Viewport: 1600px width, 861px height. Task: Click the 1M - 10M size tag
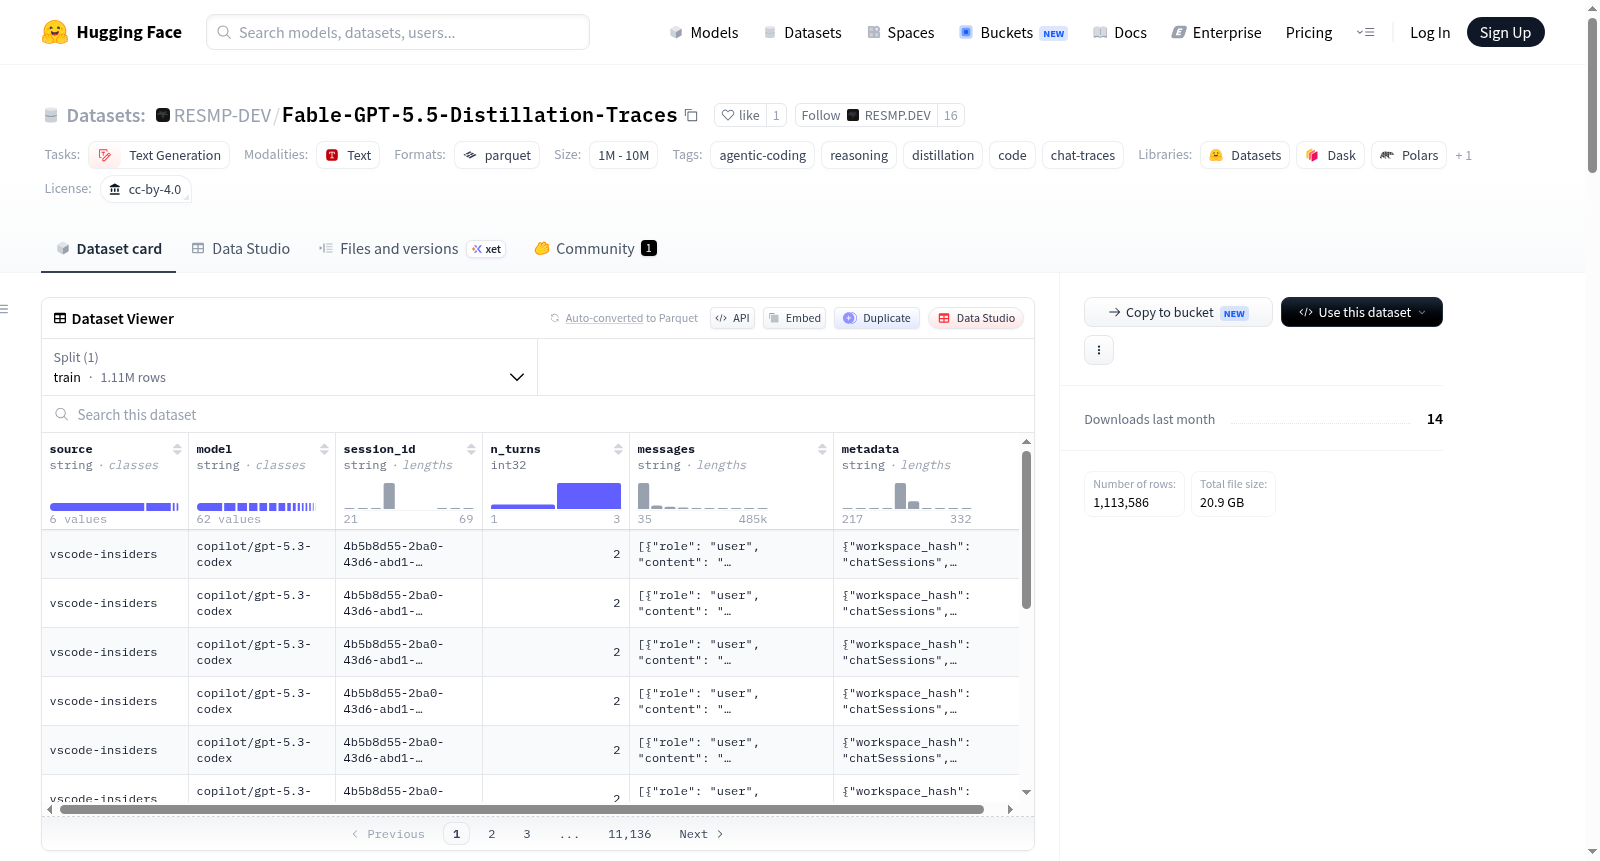(x=624, y=155)
